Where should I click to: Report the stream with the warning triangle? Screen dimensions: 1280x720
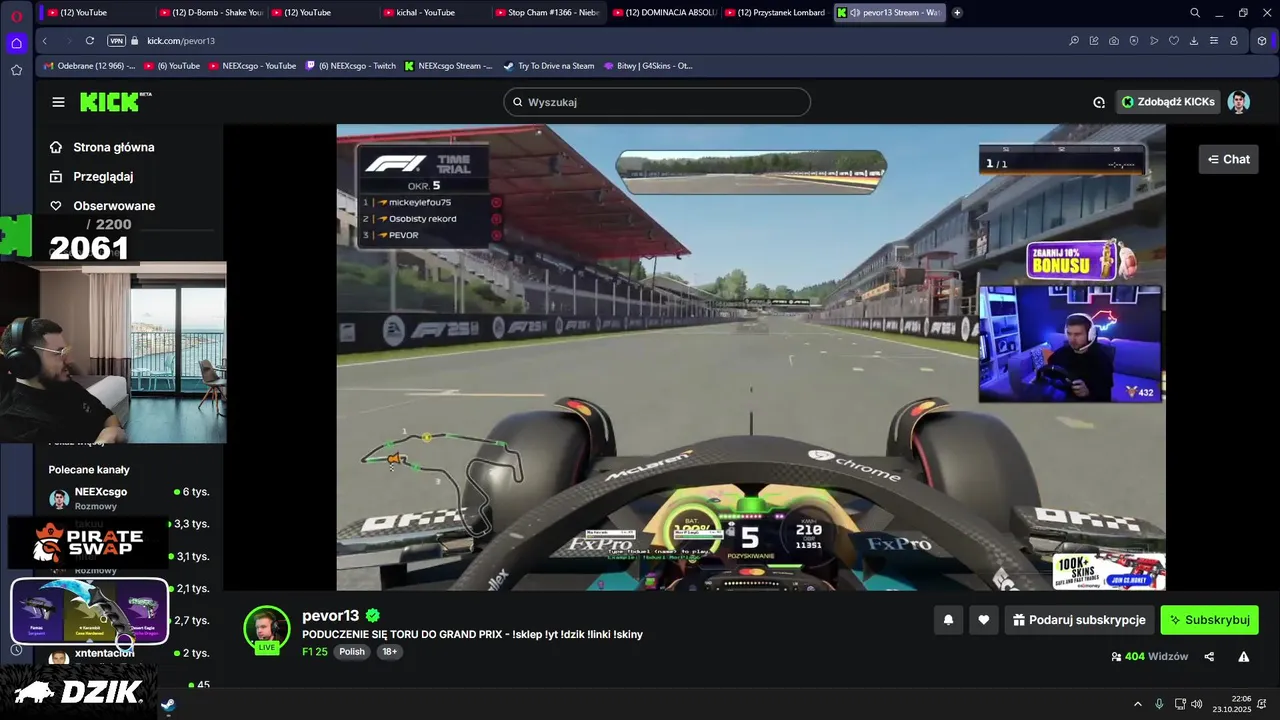(1243, 657)
